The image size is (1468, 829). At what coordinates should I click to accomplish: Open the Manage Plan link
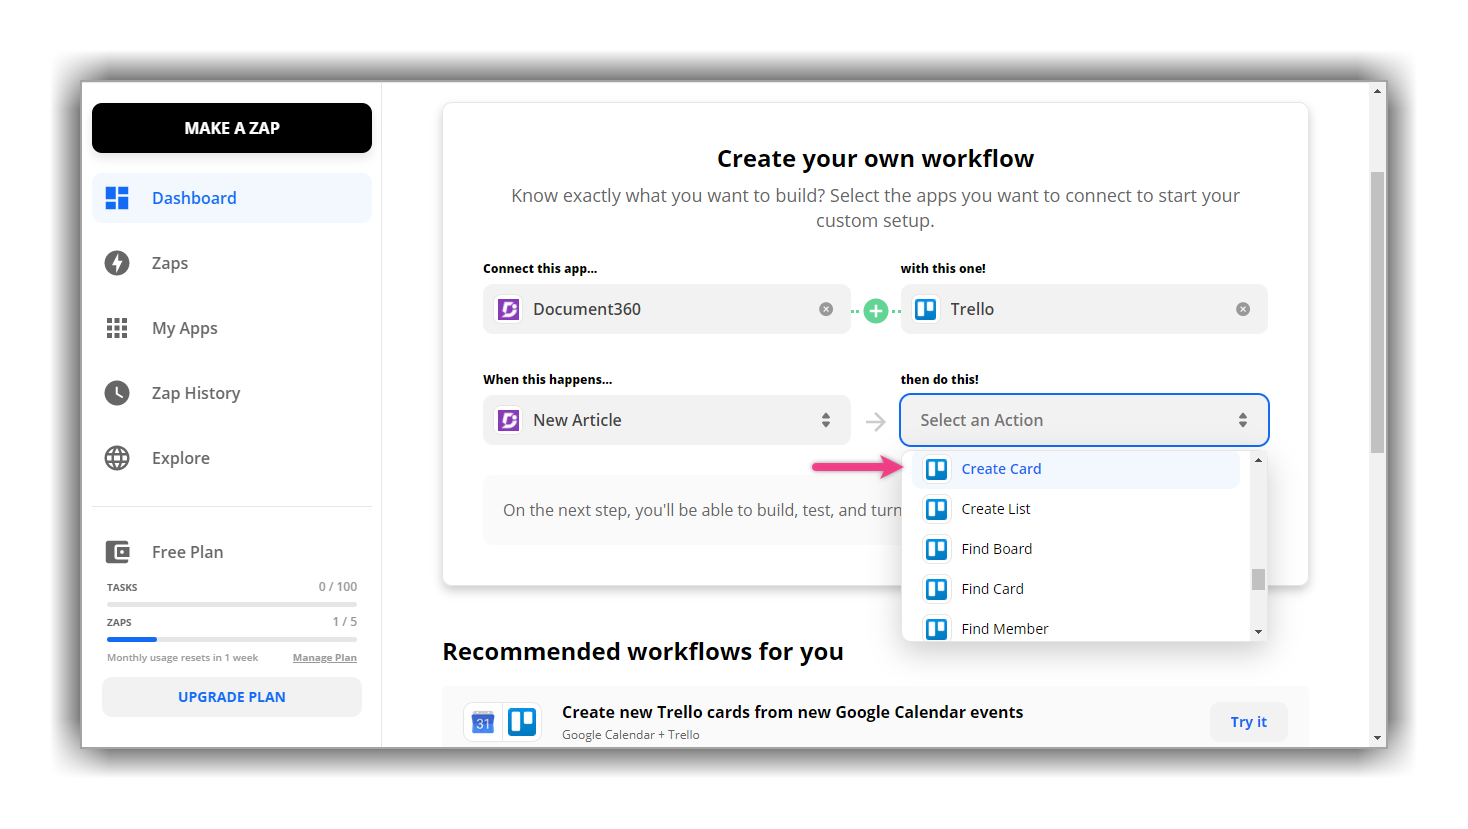tap(325, 658)
